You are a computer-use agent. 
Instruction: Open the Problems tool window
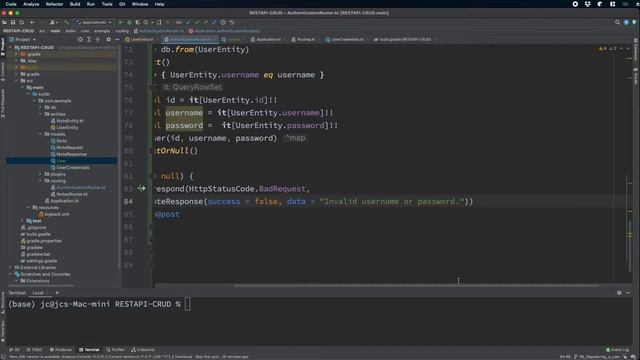click(61, 350)
